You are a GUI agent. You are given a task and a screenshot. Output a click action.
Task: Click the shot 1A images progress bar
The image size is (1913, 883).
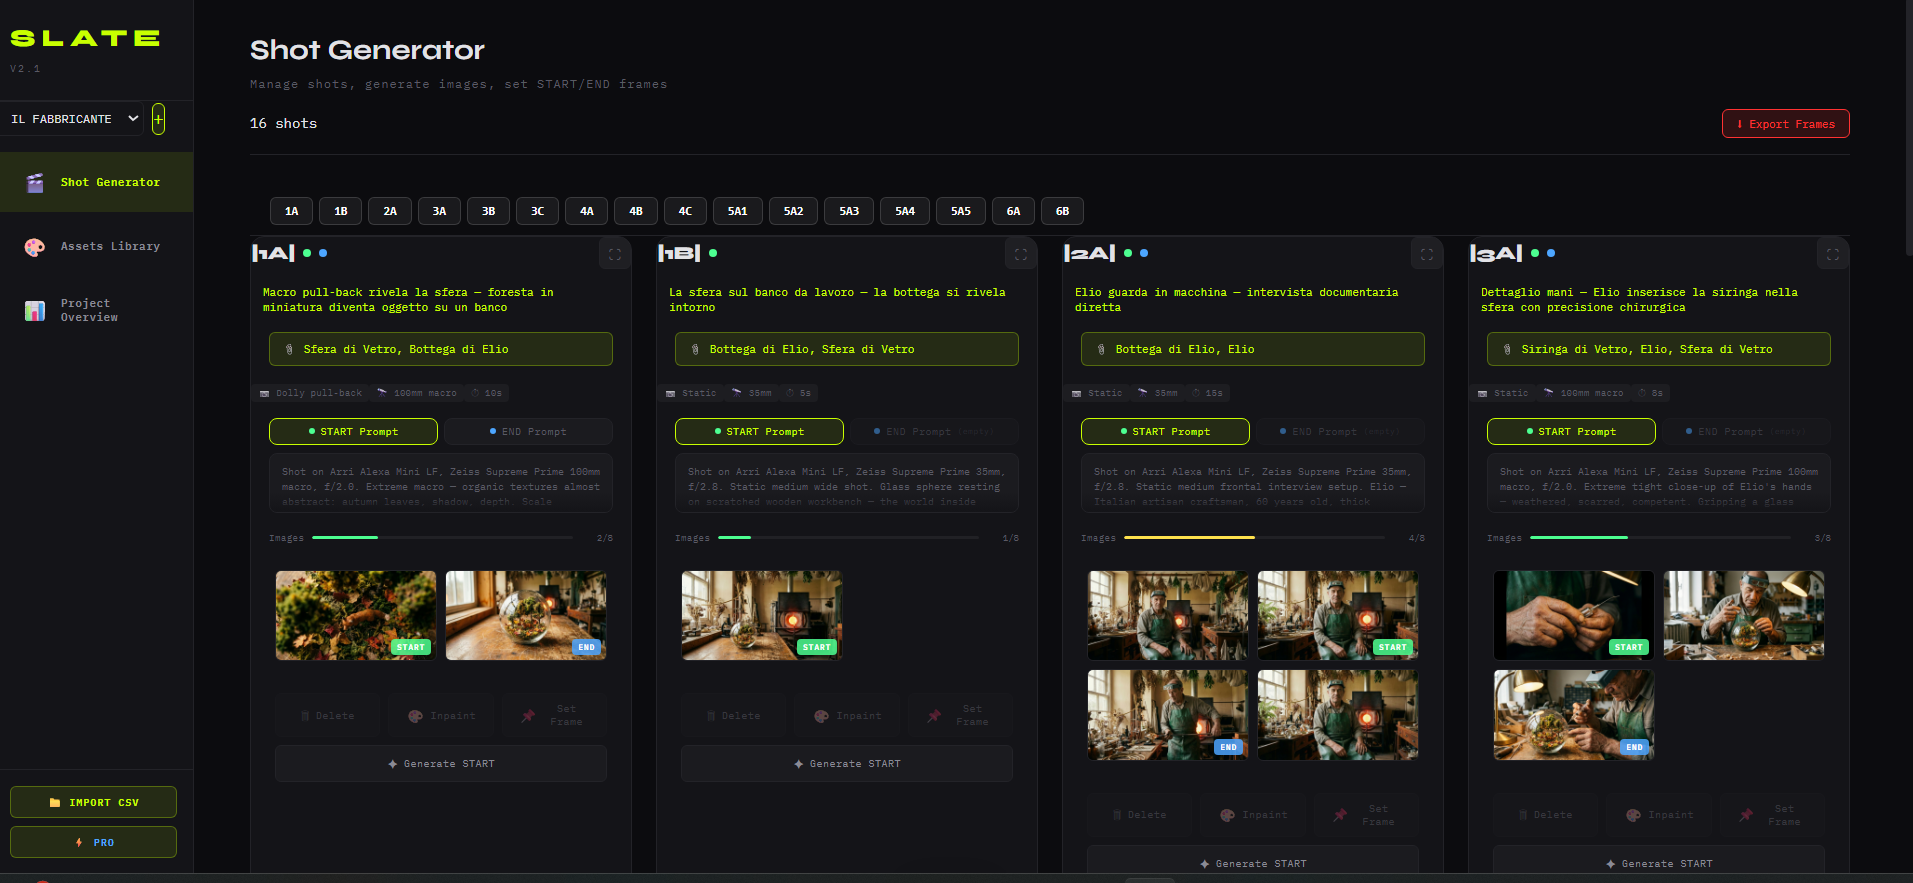(443, 537)
